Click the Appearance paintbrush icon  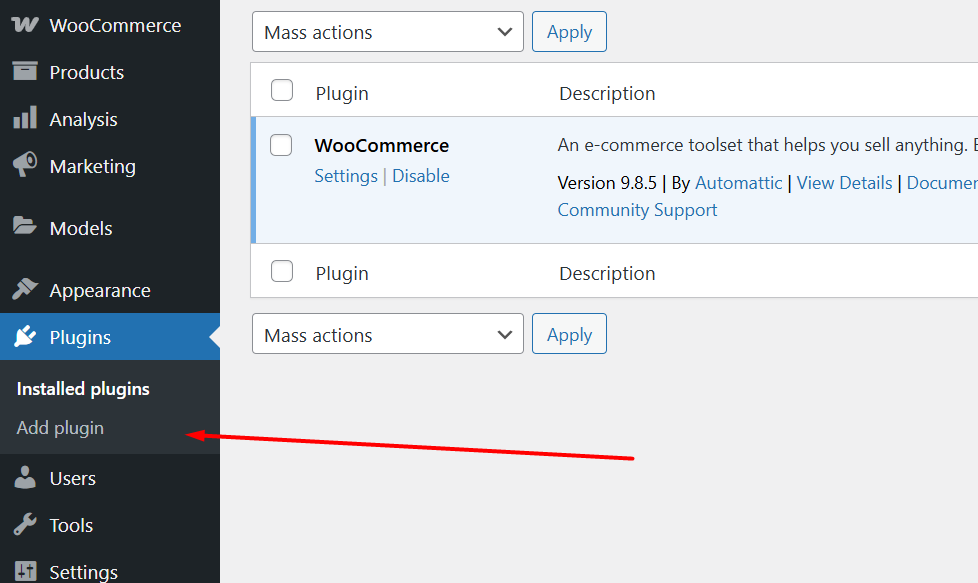(x=25, y=290)
